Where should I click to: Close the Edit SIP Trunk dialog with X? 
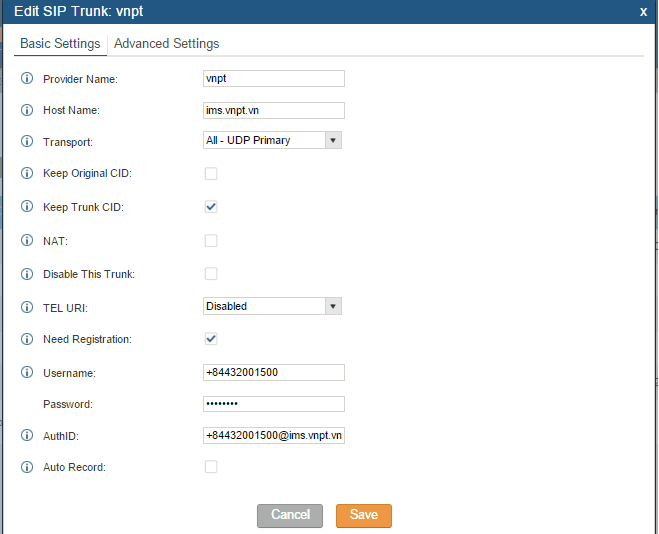click(643, 12)
